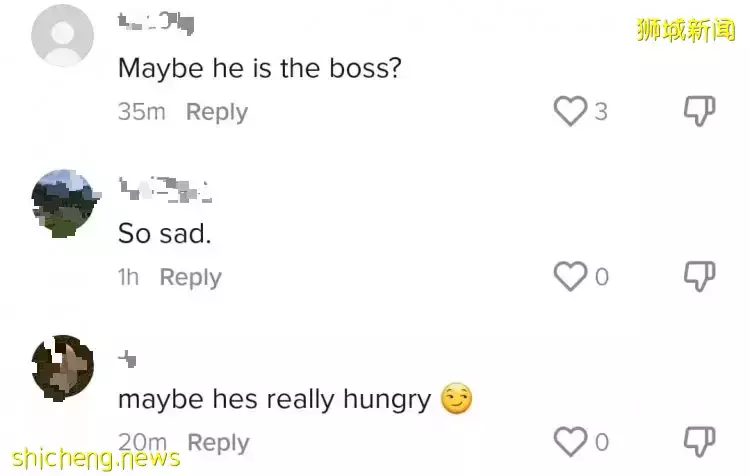Click the 35m timestamp on the first comment

coord(141,112)
